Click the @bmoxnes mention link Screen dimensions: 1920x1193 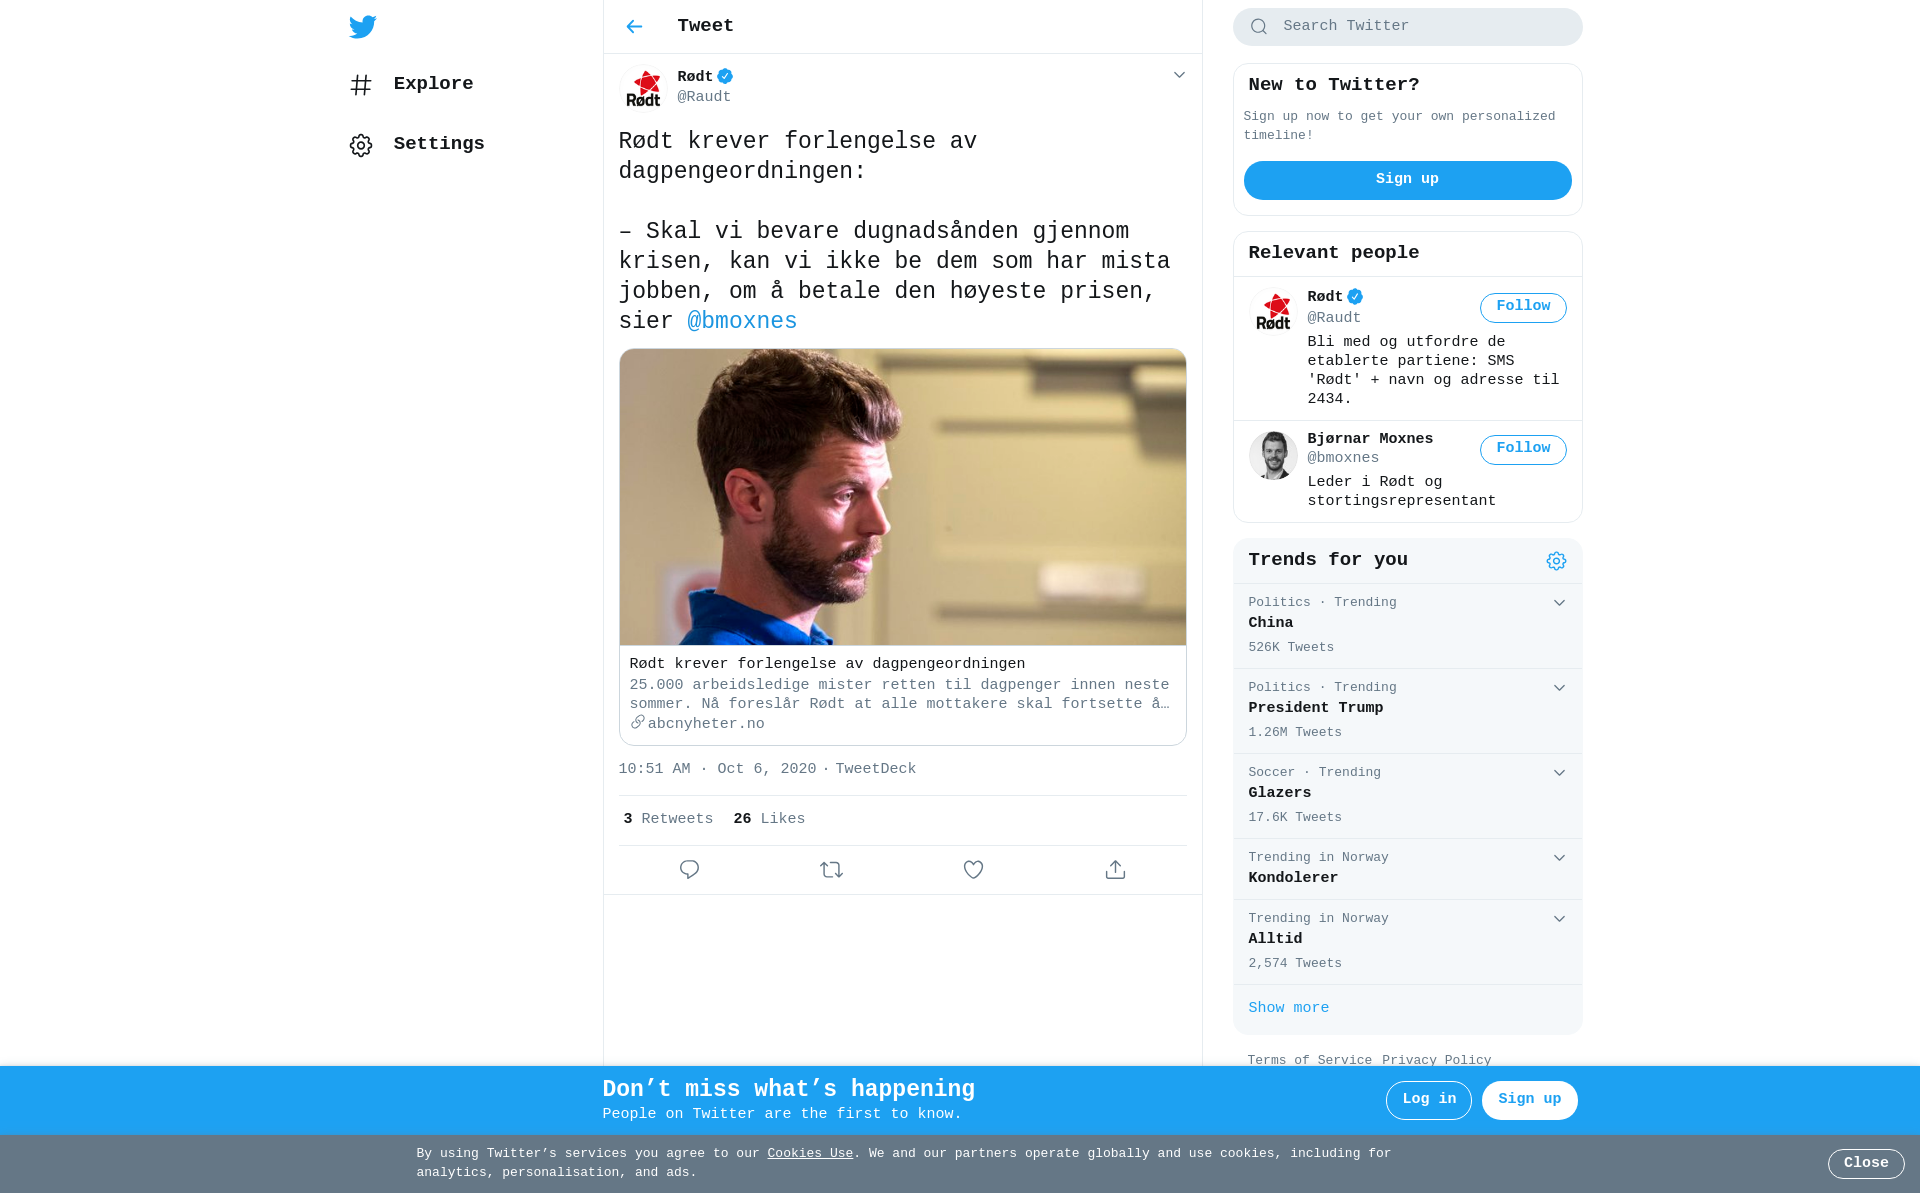(742, 322)
